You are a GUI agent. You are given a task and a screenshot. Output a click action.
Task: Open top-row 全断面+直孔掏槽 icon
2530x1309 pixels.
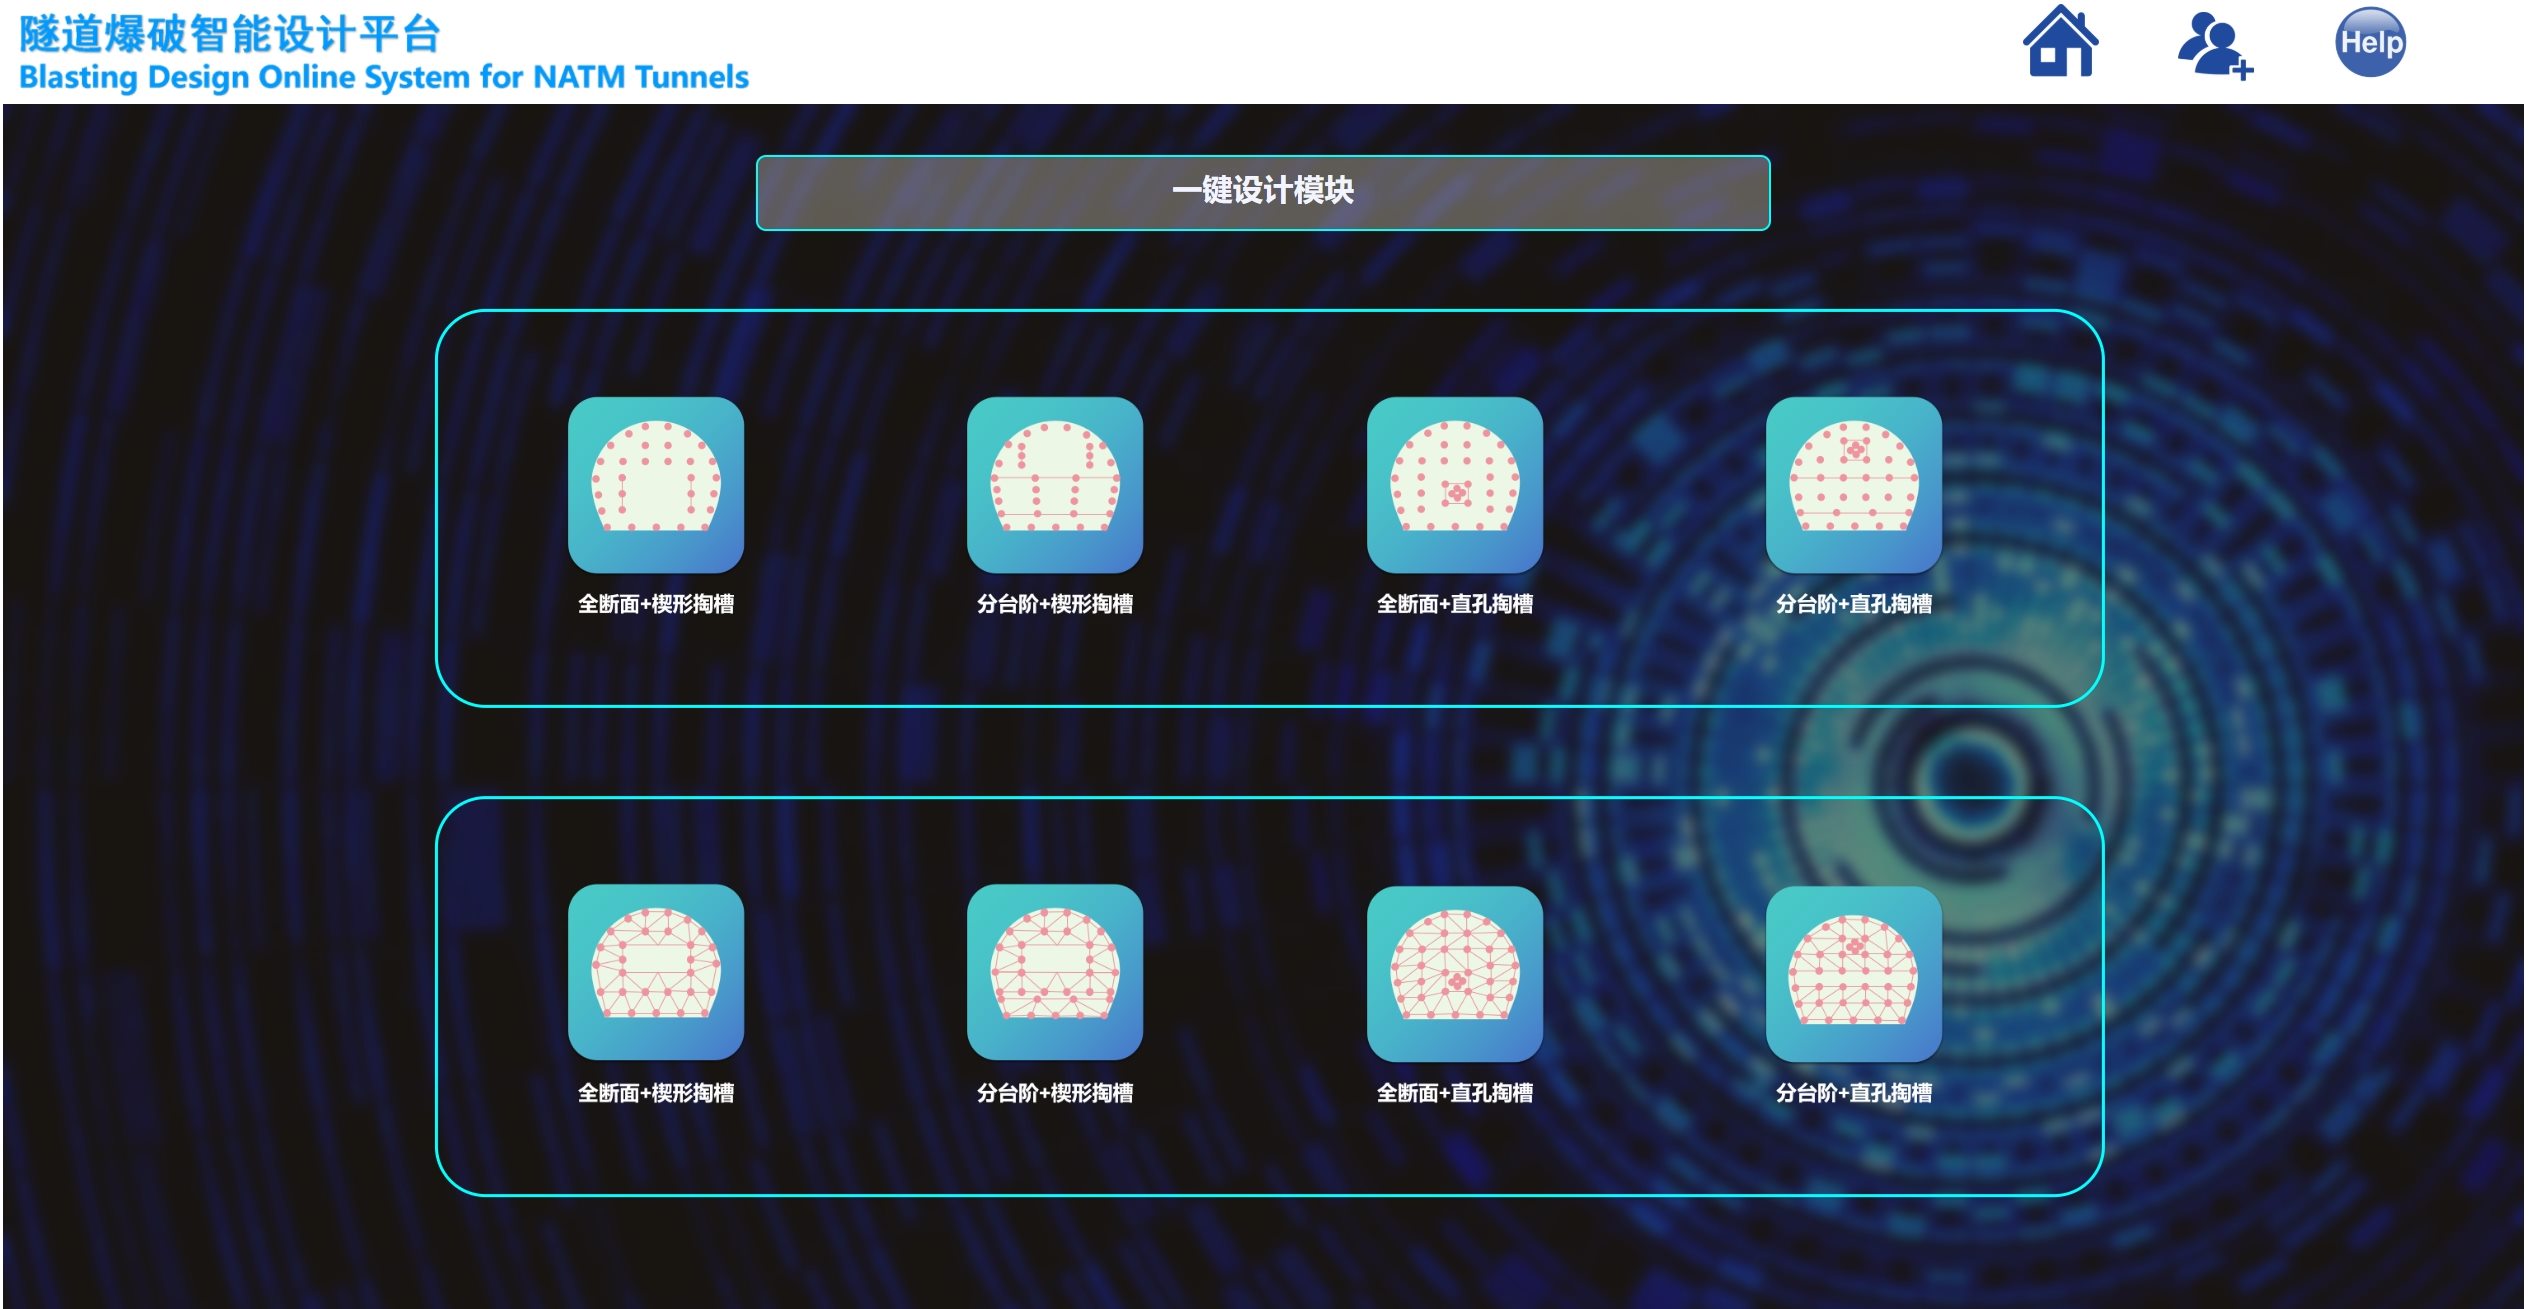point(1455,485)
